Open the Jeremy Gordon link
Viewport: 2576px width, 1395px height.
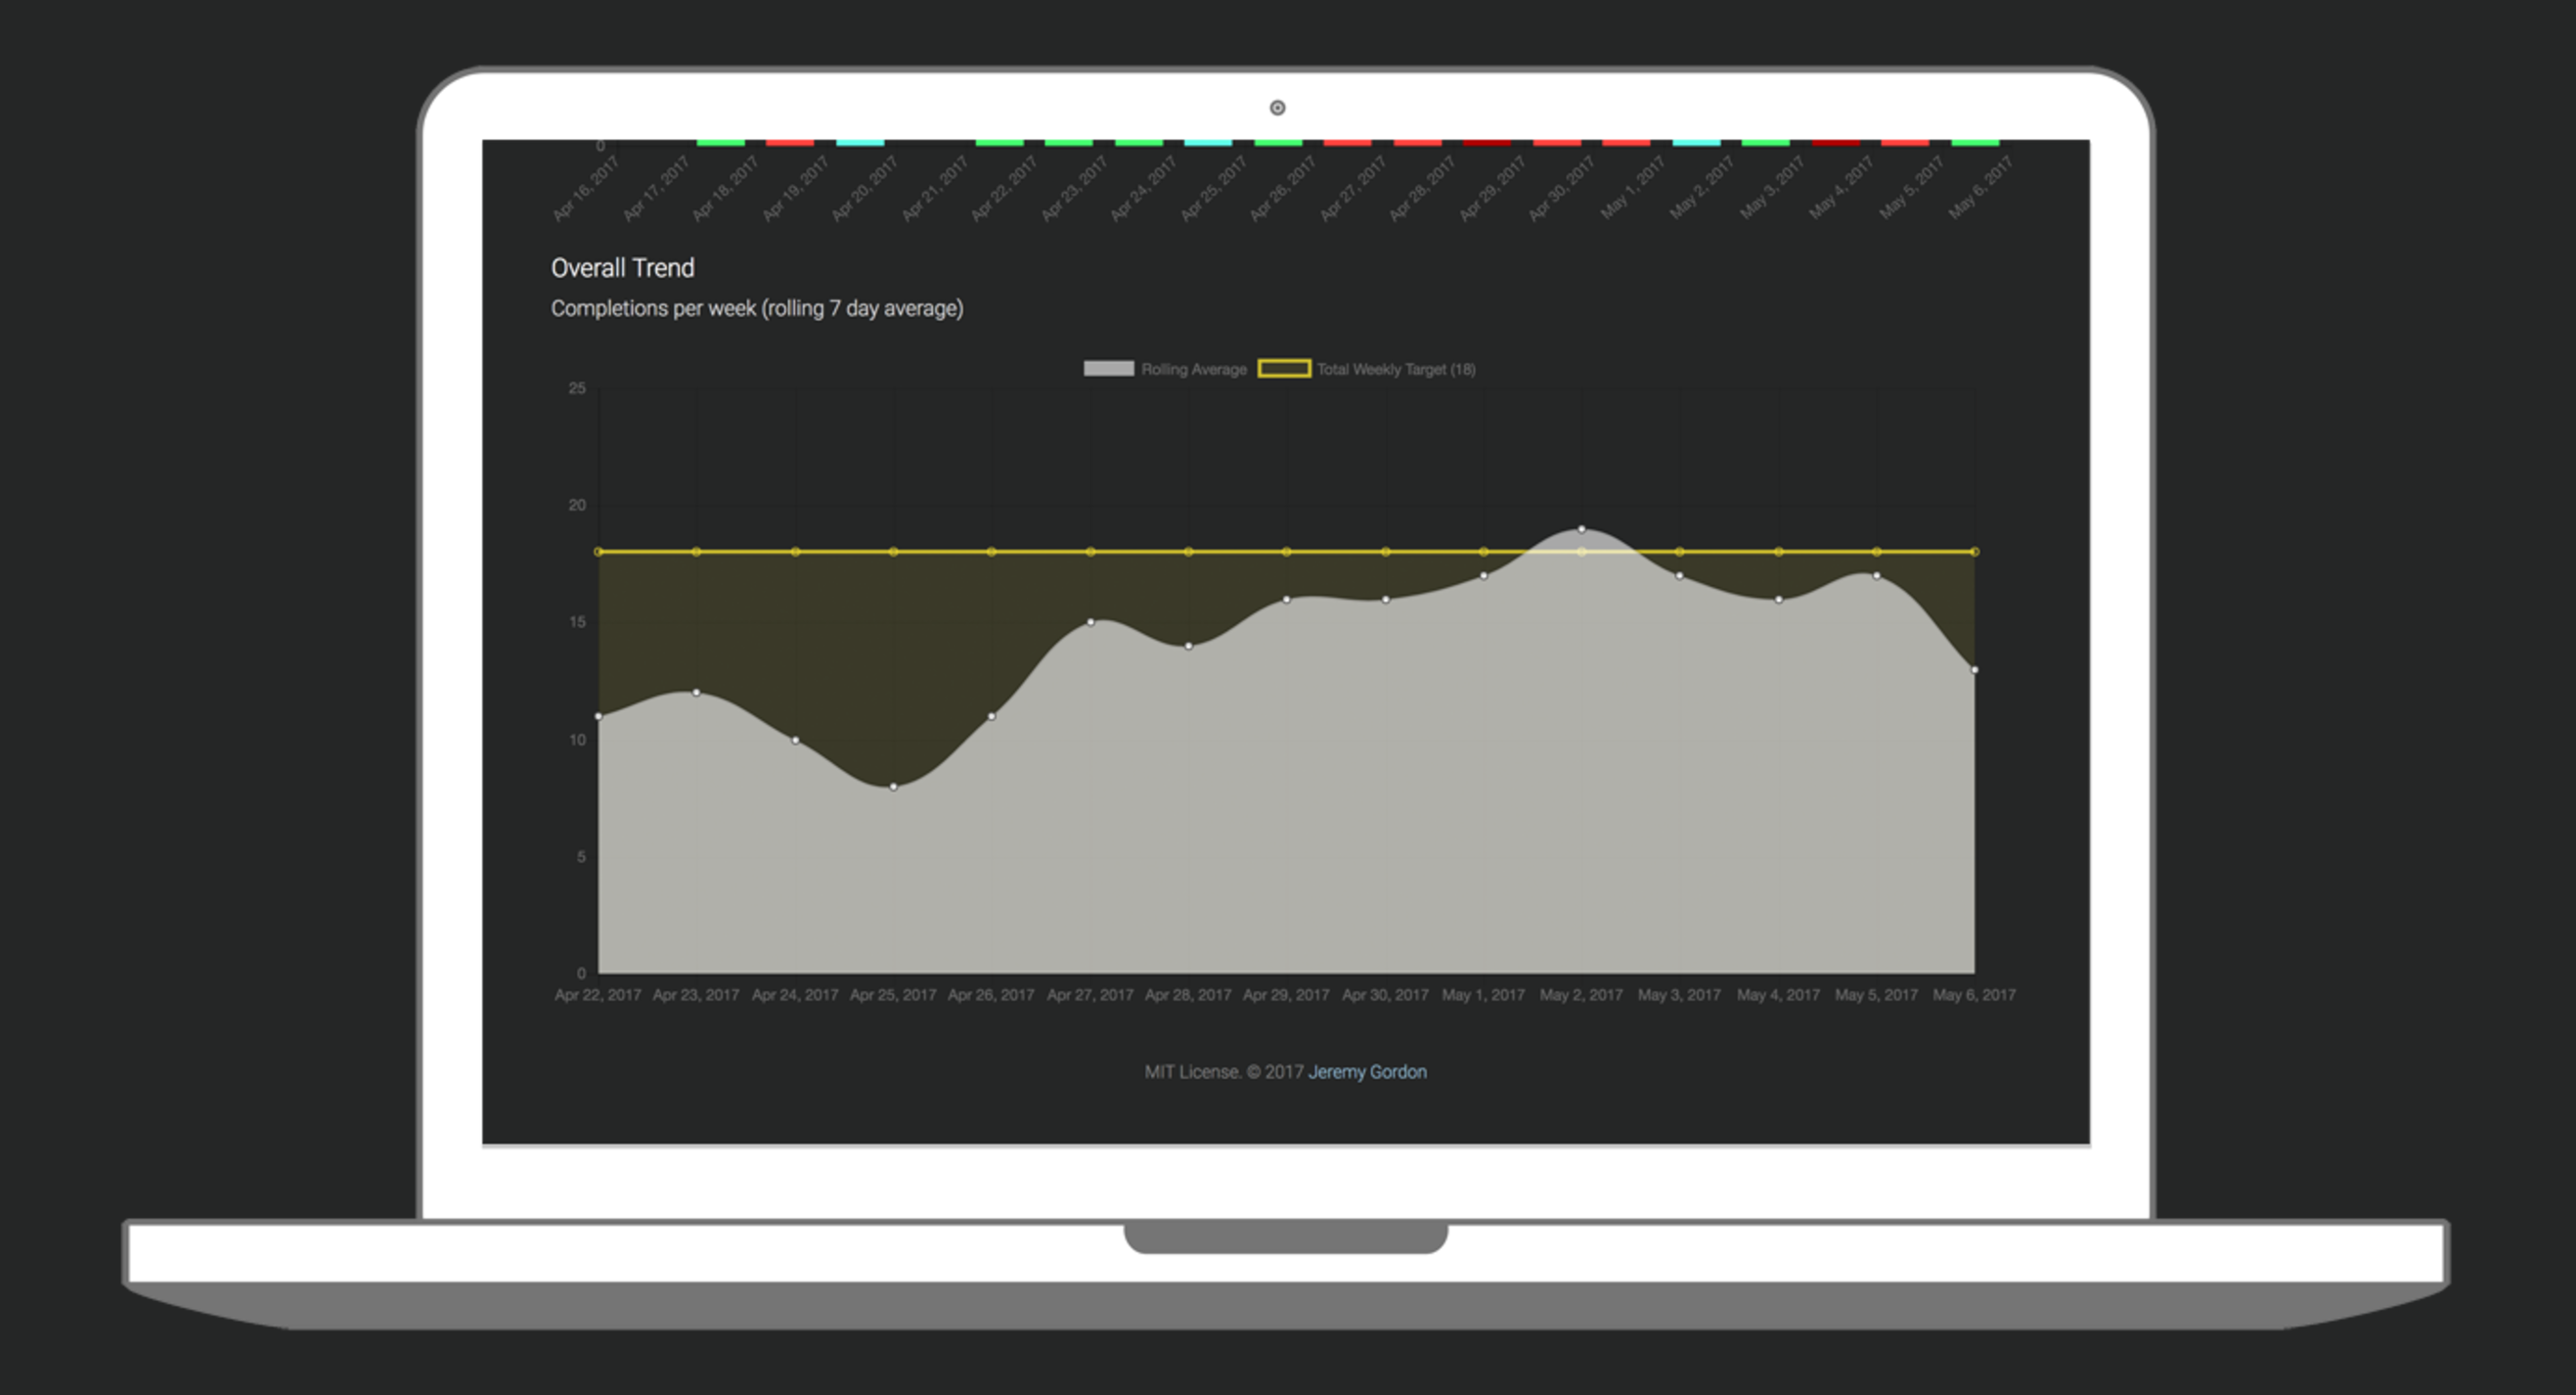click(x=1367, y=1072)
